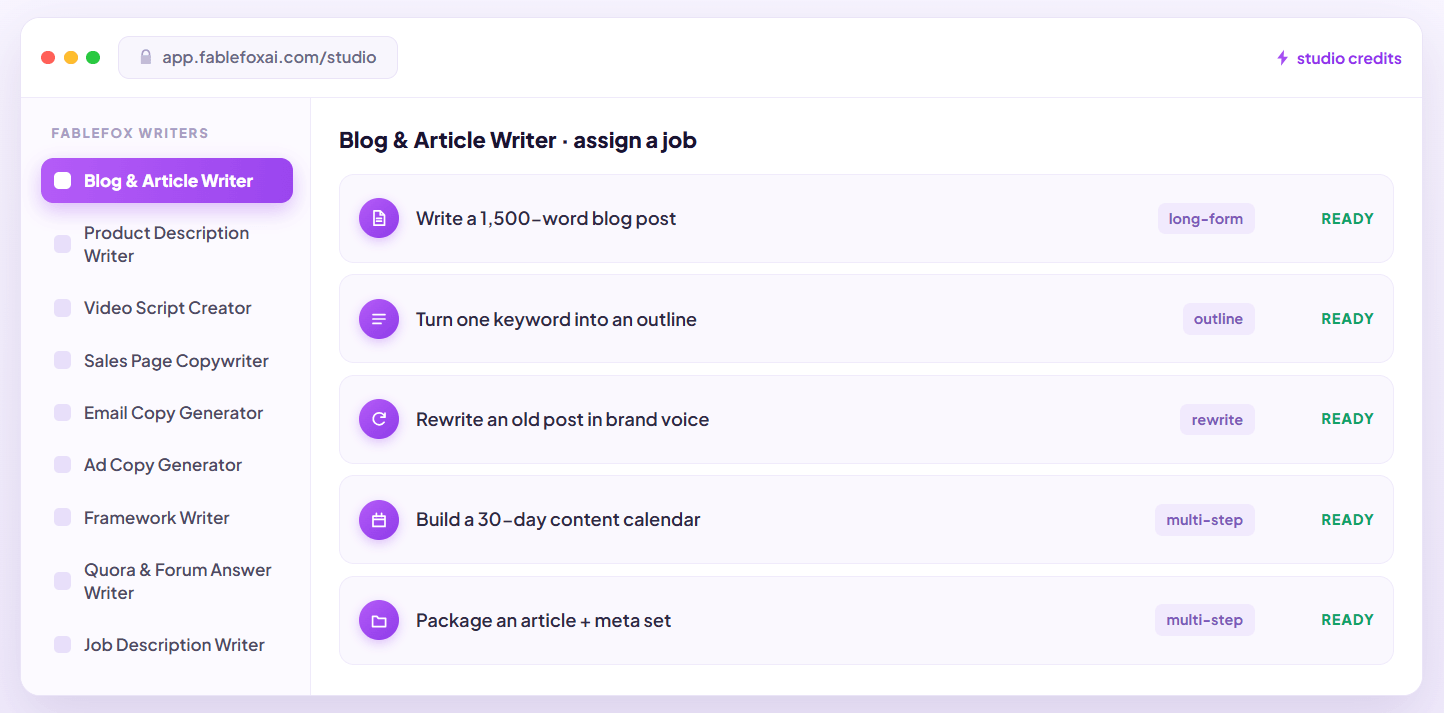Image resolution: width=1444 pixels, height=713 pixels.
Task: Open the Product Description Writer
Action: point(167,244)
